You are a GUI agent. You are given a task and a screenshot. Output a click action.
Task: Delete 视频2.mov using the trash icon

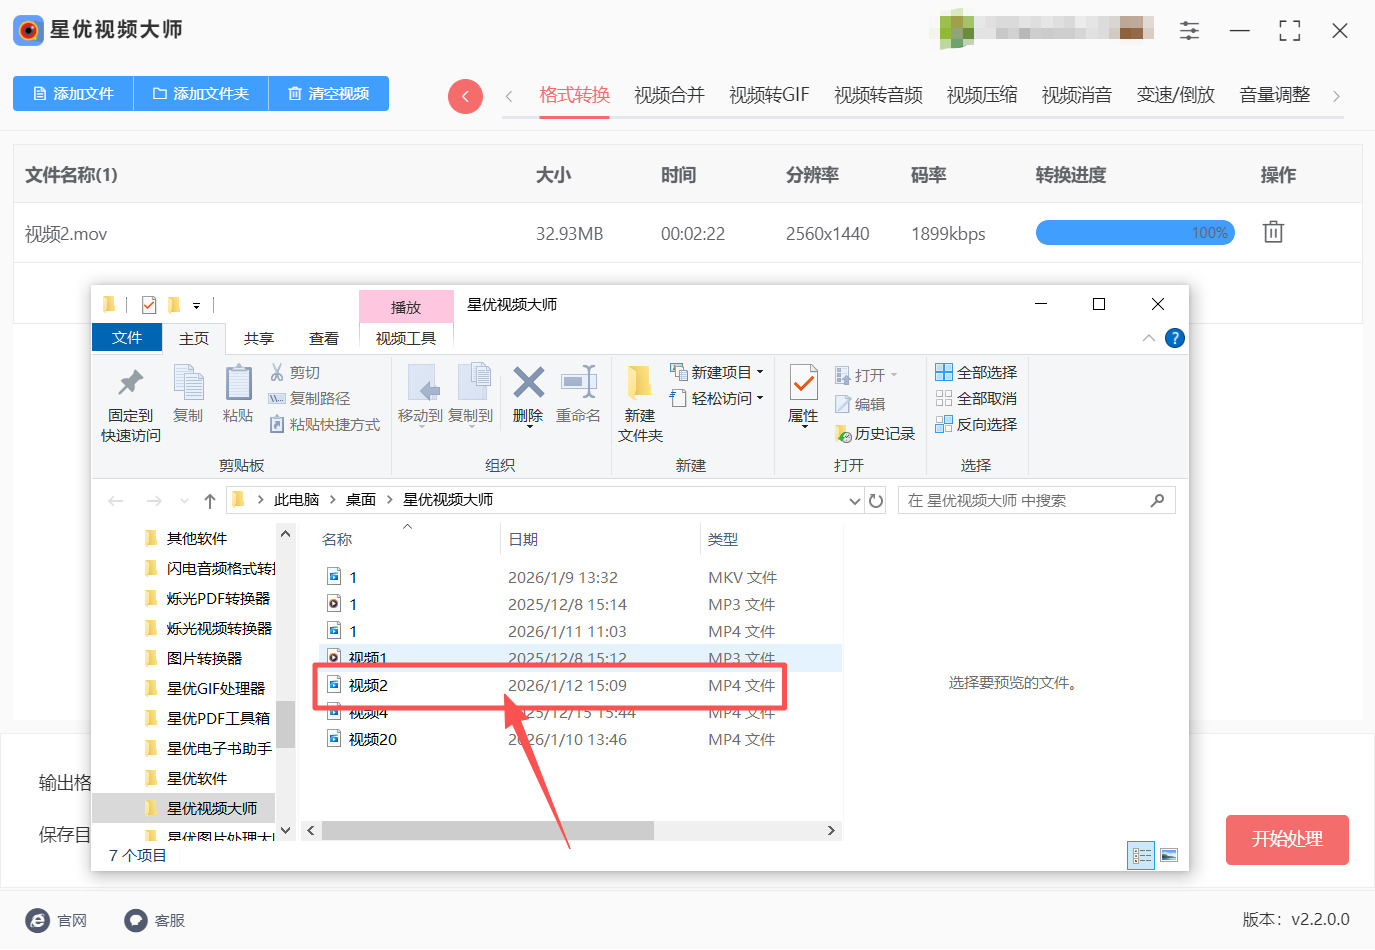coord(1272,231)
